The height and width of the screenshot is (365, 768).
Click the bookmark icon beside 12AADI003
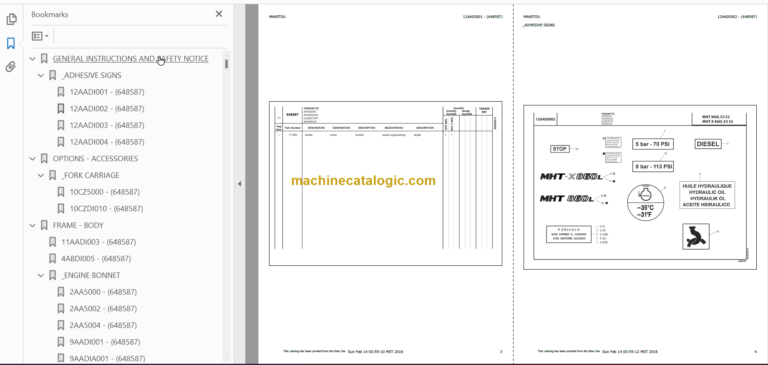point(61,125)
